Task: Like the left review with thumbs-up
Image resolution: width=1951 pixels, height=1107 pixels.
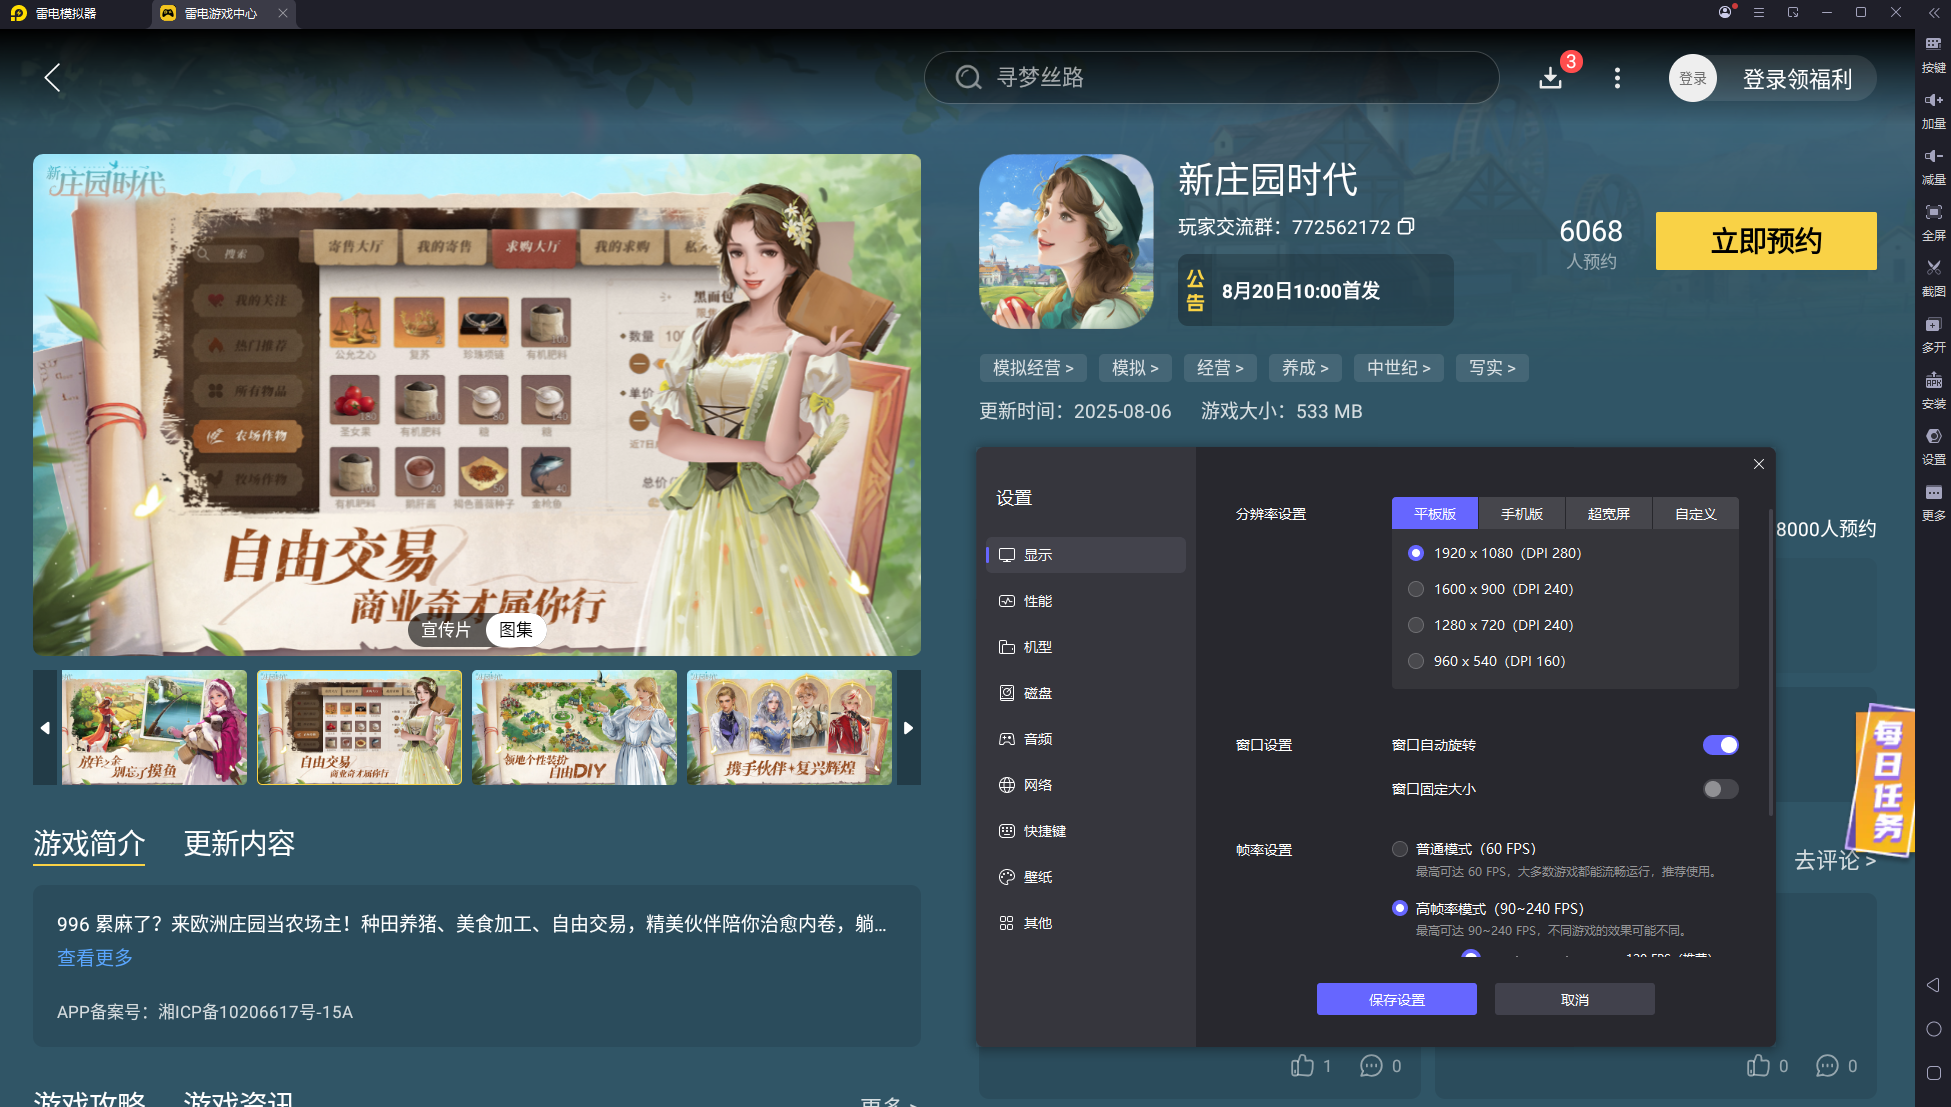Action: tap(1302, 1066)
